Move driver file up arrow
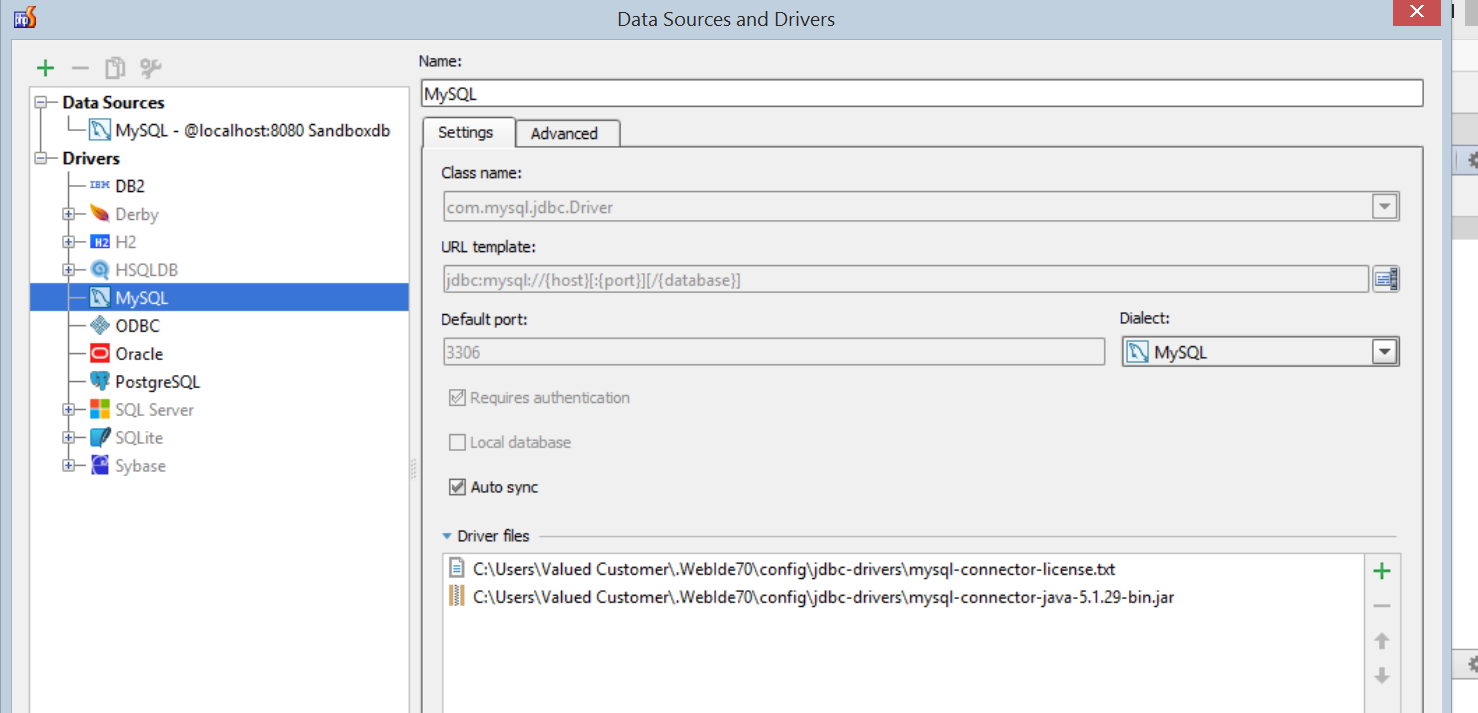This screenshot has height=713, width=1478. [x=1382, y=641]
